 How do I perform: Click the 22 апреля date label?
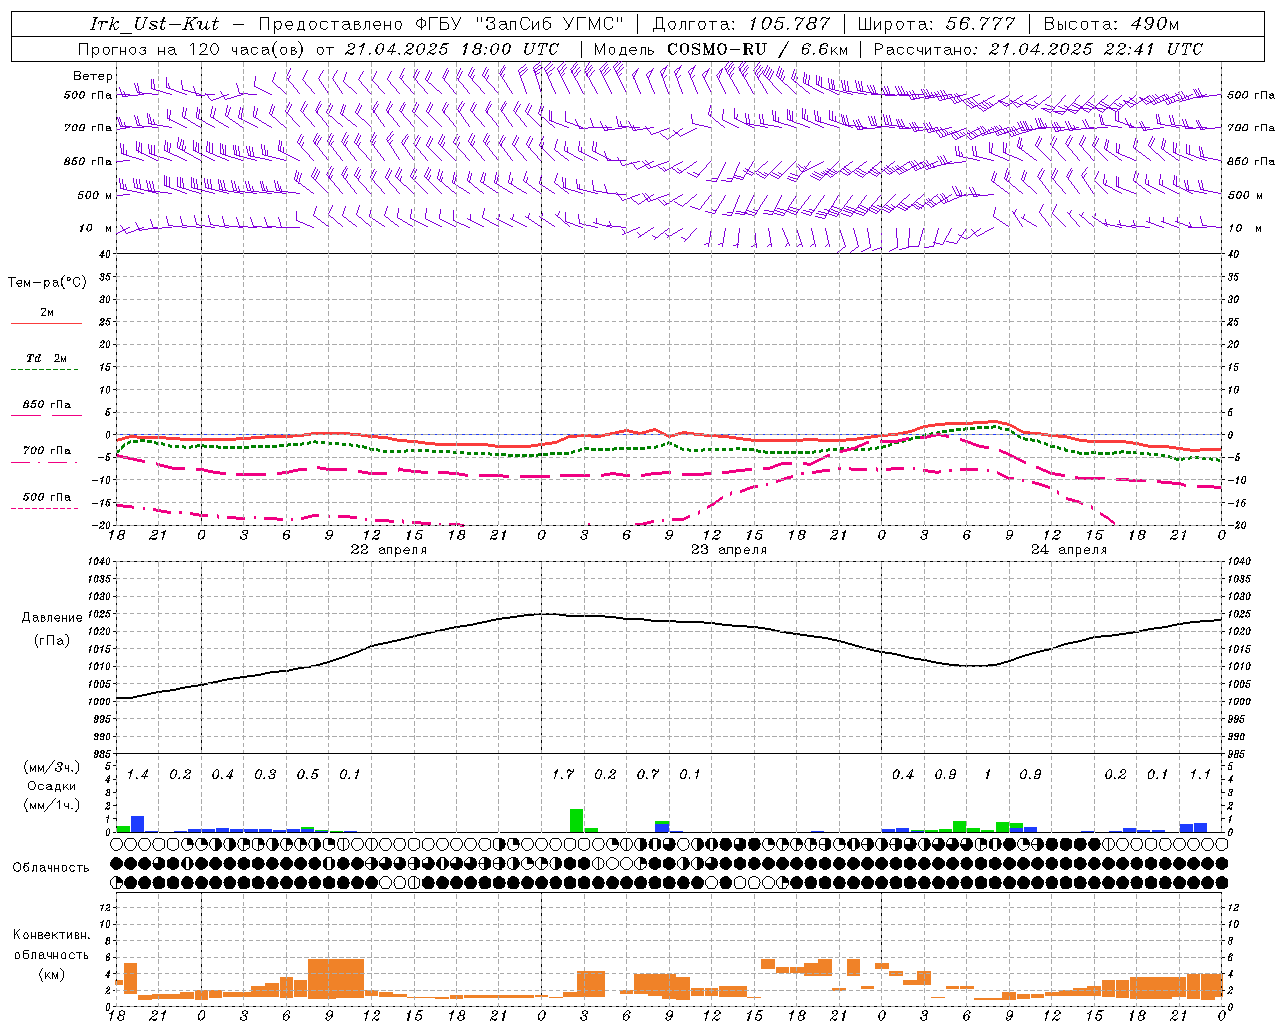[x=388, y=550]
